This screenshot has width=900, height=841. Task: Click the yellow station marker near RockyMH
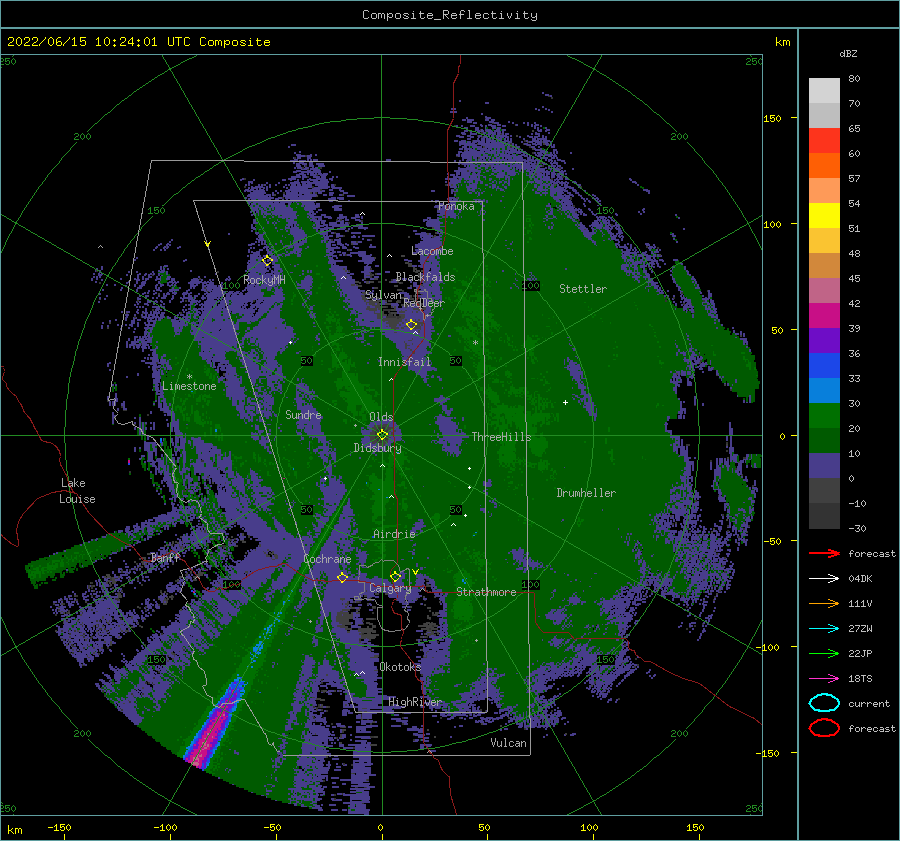(267, 261)
